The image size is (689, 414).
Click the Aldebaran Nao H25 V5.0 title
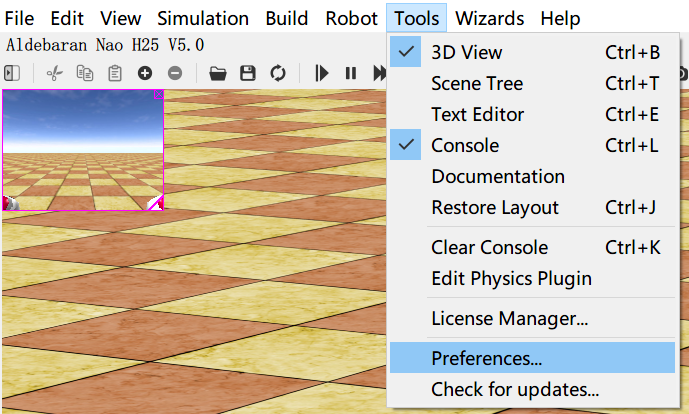(105, 45)
